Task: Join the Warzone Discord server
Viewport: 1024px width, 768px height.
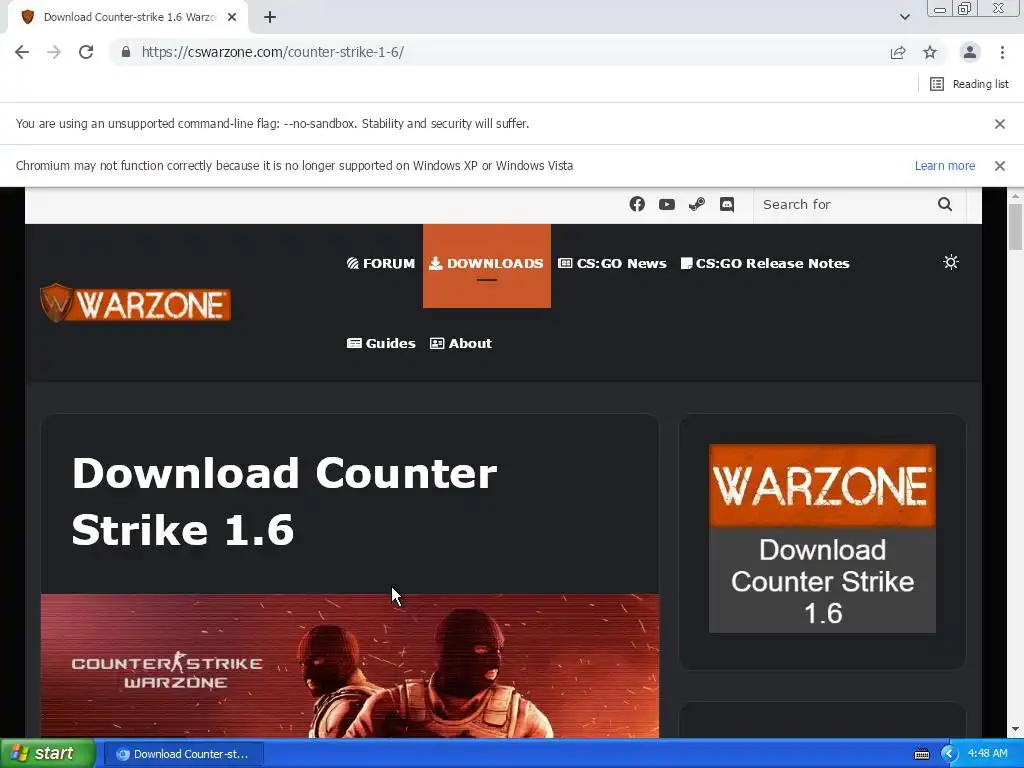Action: 727,204
